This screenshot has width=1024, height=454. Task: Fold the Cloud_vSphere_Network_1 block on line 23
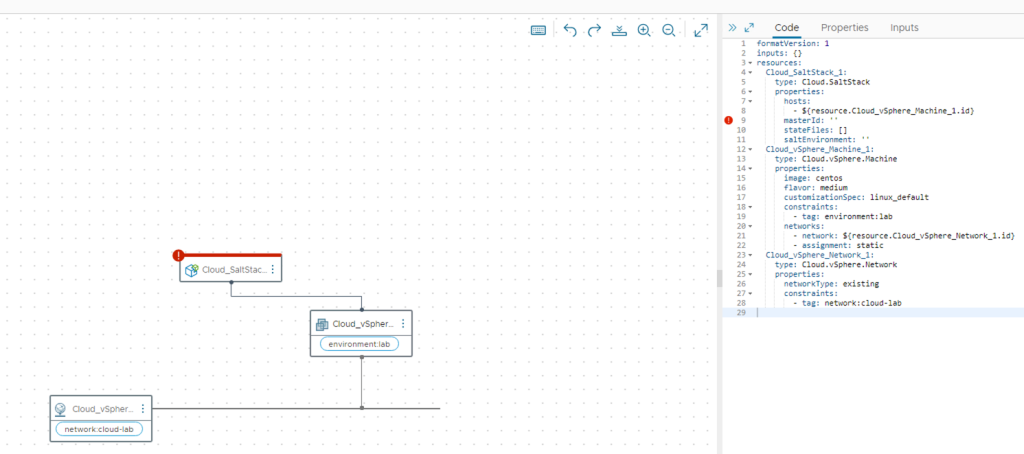(x=750, y=254)
